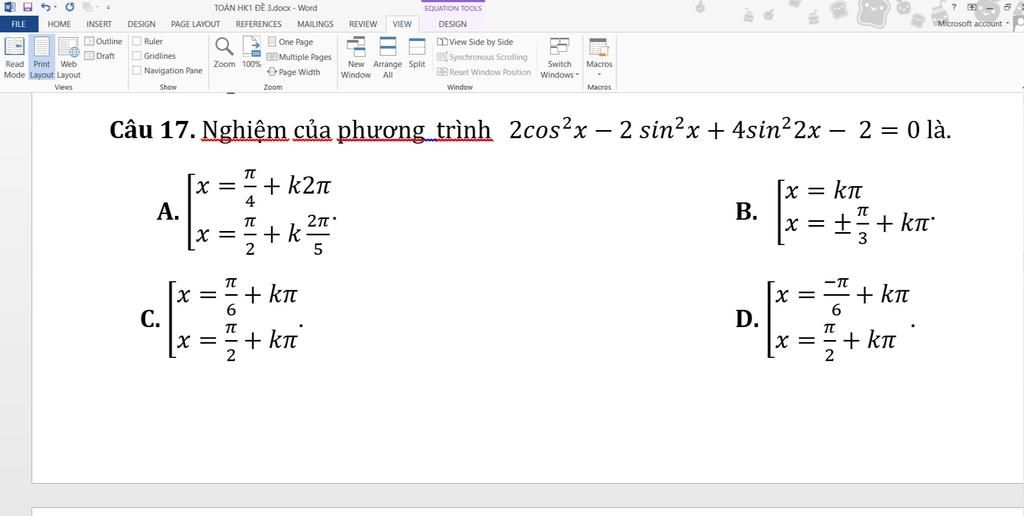
Task: Switch to the HOME ribbon tab
Action: click(x=59, y=24)
